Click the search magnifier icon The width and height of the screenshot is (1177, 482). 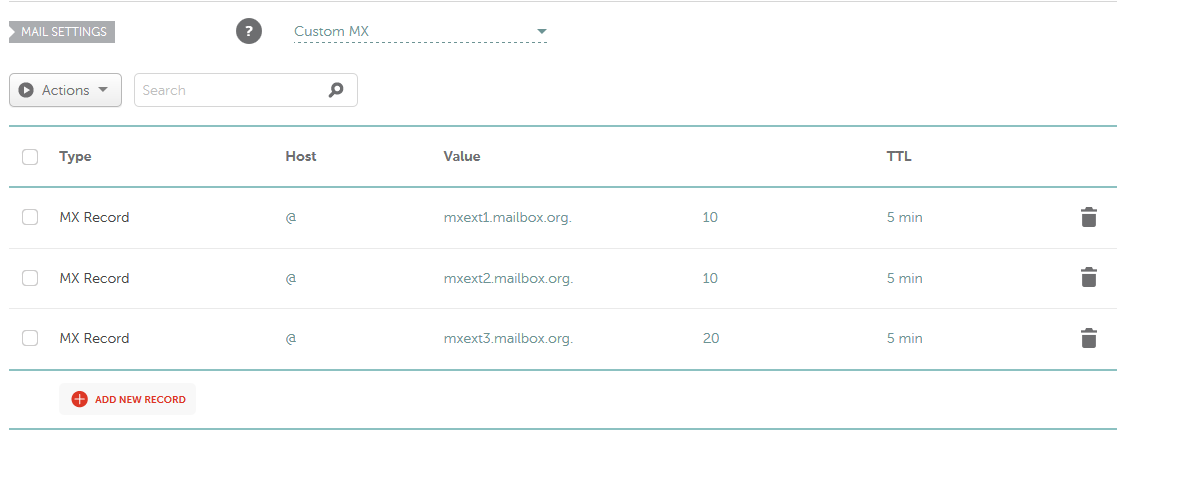(336, 90)
